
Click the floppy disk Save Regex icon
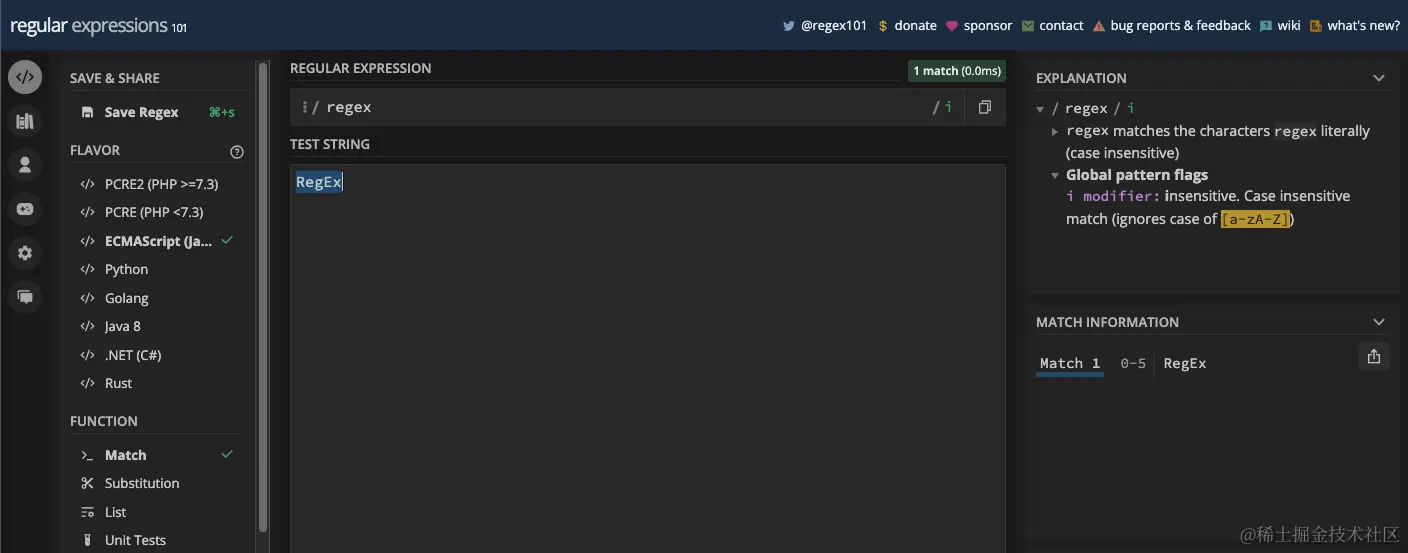(x=88, y=112)
